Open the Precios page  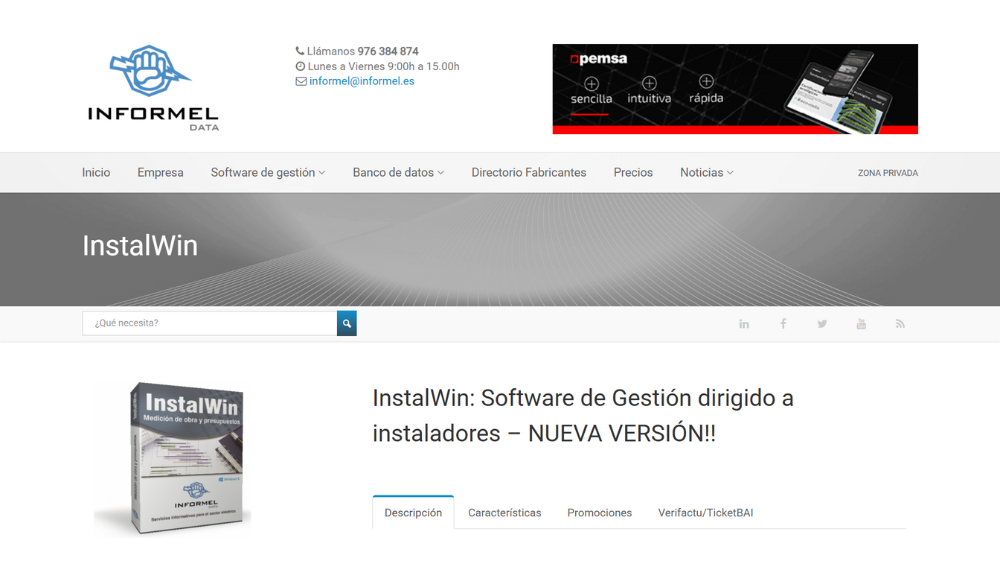(x=633, y=173)
